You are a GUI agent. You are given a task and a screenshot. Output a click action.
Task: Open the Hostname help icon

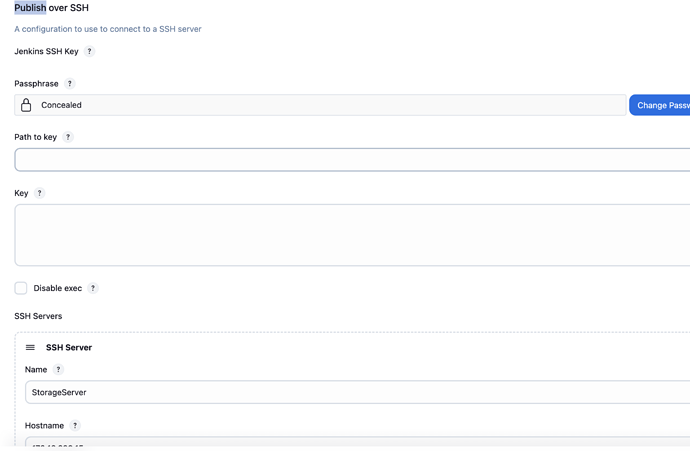(x=75, y=426)
